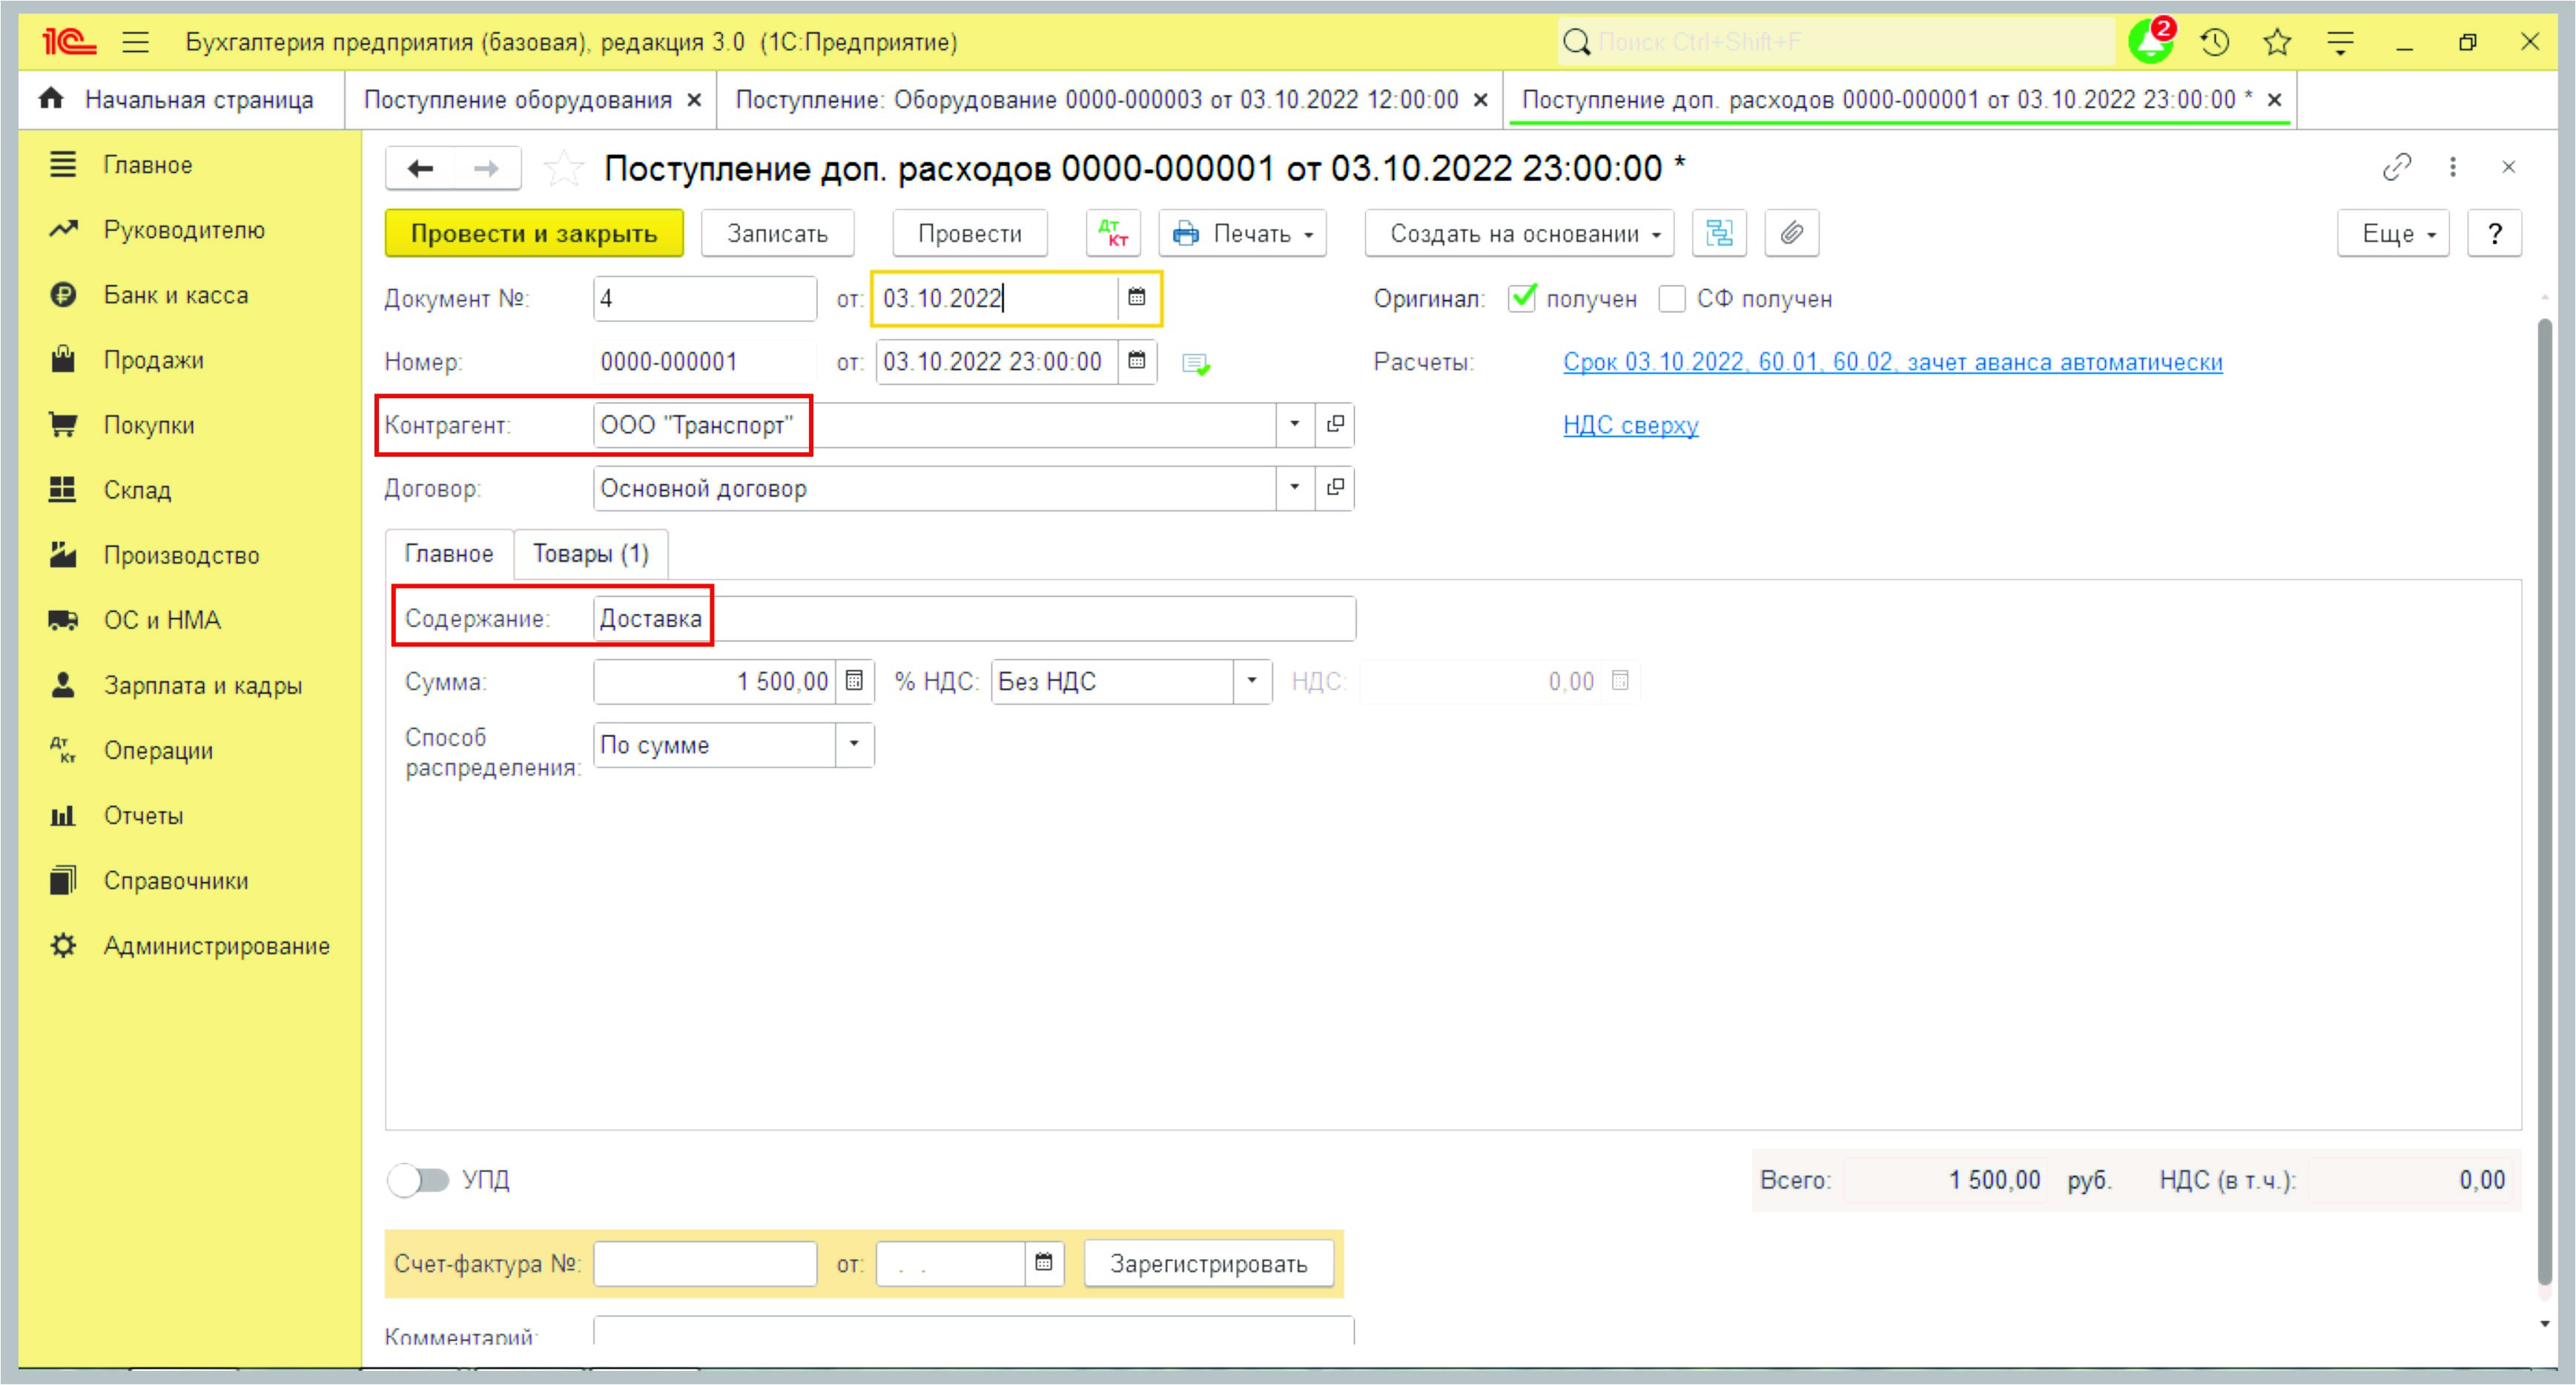Switch to the Товары (1) tab
2576x1385 pixels.
coord(590,554)
